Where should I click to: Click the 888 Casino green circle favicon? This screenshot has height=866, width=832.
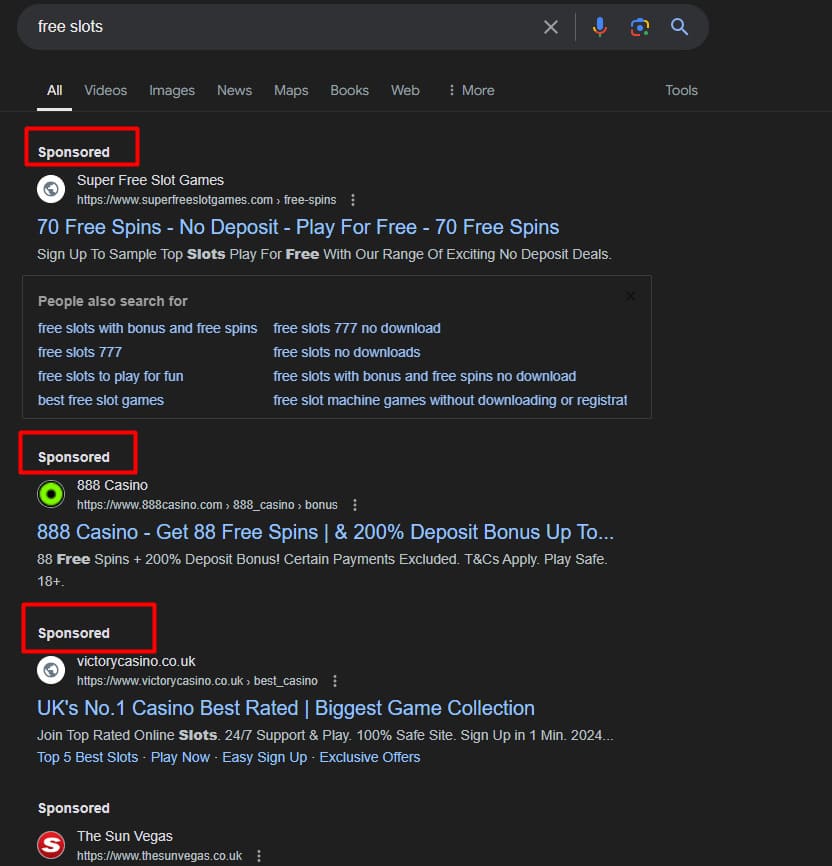(51, 494)
